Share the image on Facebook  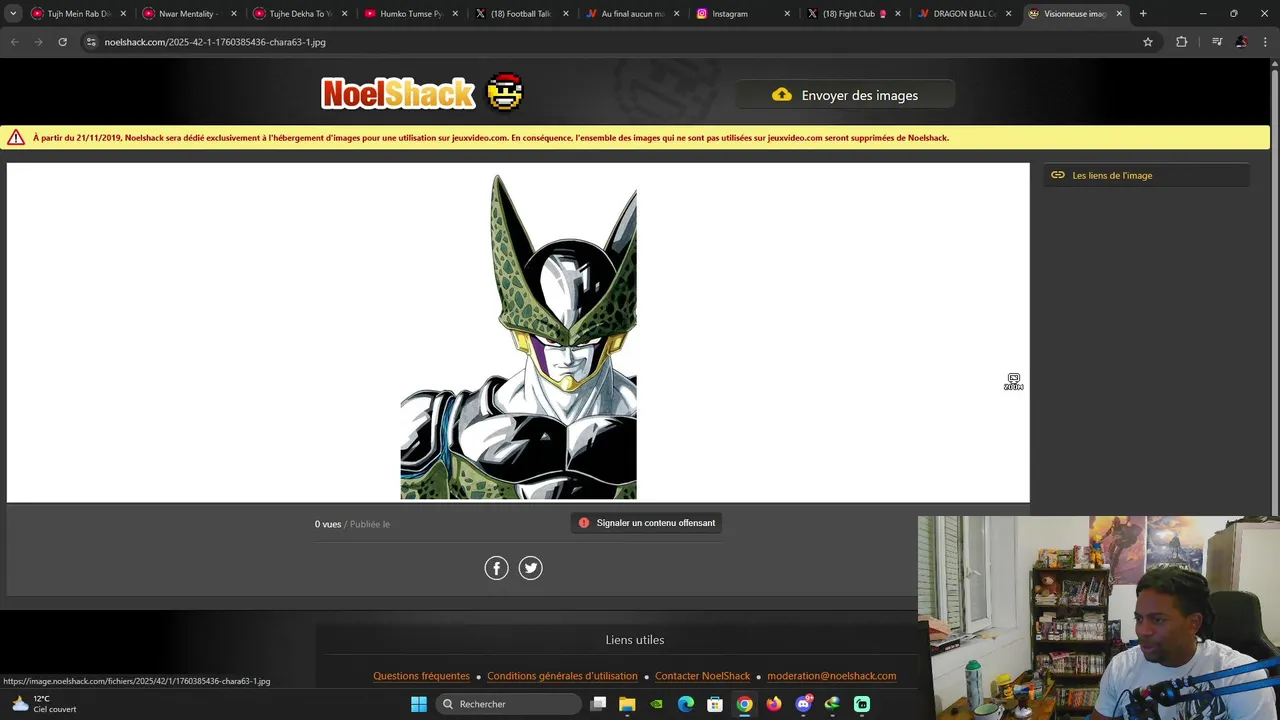(x=497, y=568)
